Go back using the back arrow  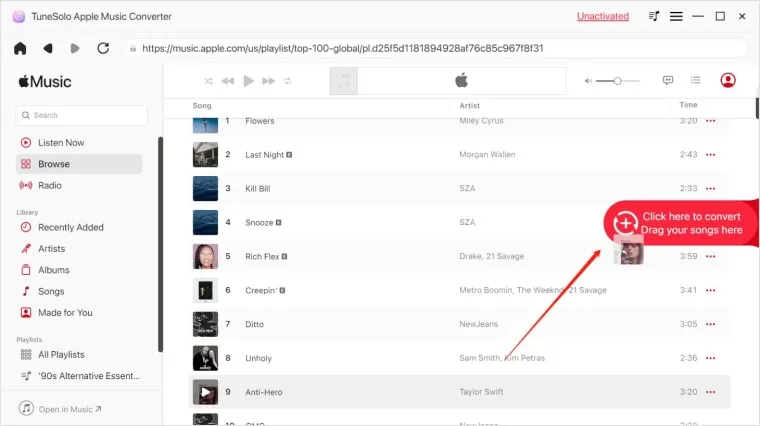pos(48,48)
